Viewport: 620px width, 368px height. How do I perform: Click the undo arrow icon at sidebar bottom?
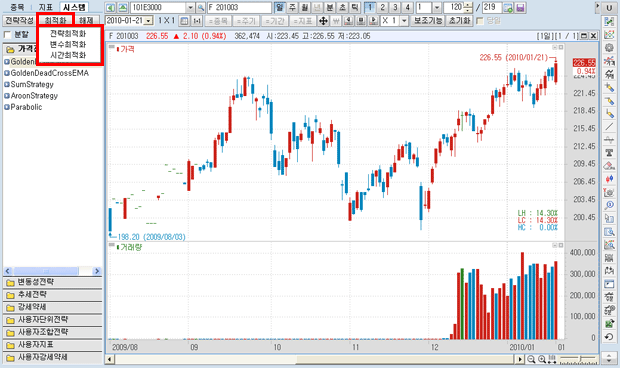click(x=609, y=336)
